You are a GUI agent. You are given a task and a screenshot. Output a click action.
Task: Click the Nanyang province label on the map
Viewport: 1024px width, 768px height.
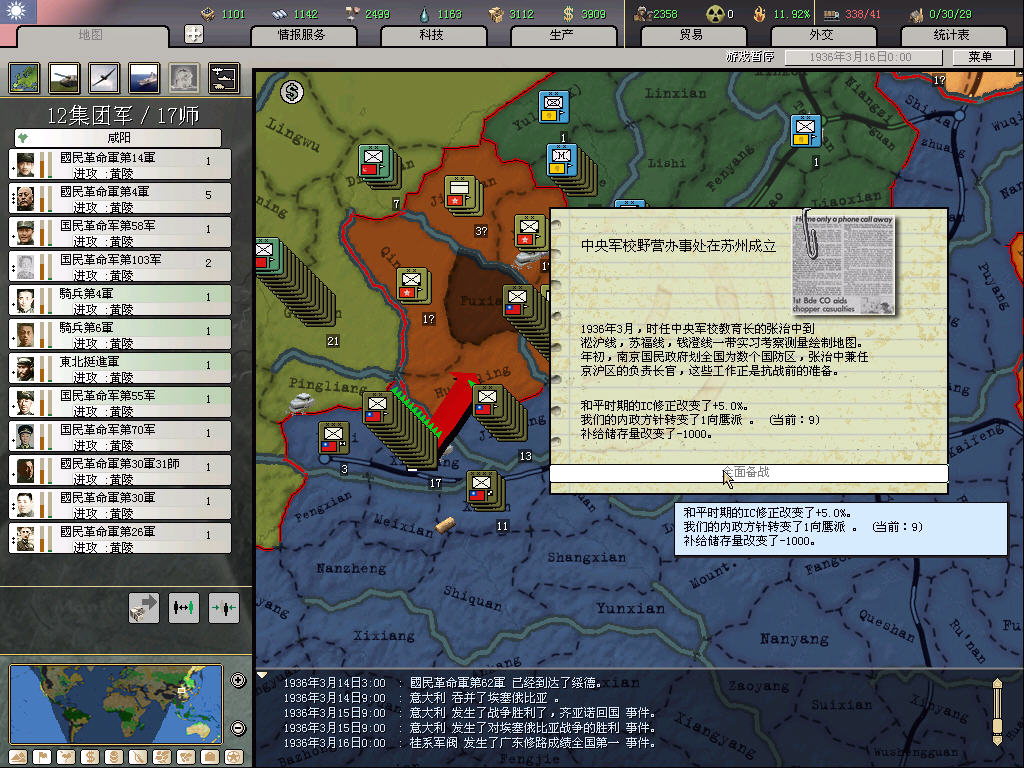click(793, 639)
